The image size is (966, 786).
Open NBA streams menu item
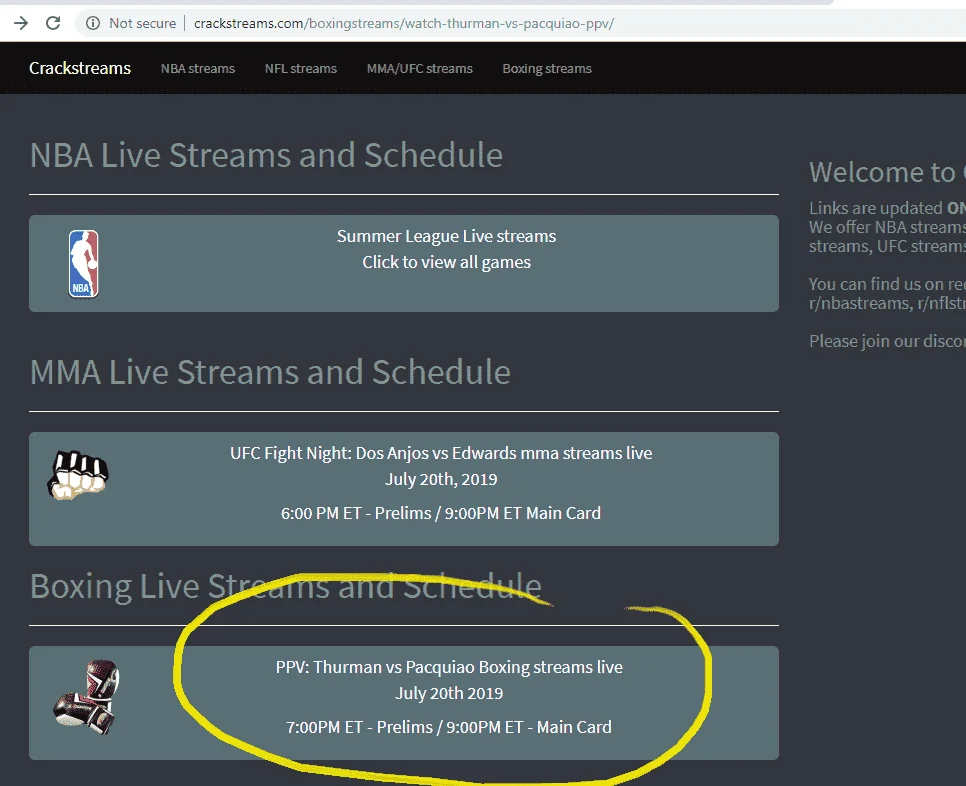(x=198, y=69)
